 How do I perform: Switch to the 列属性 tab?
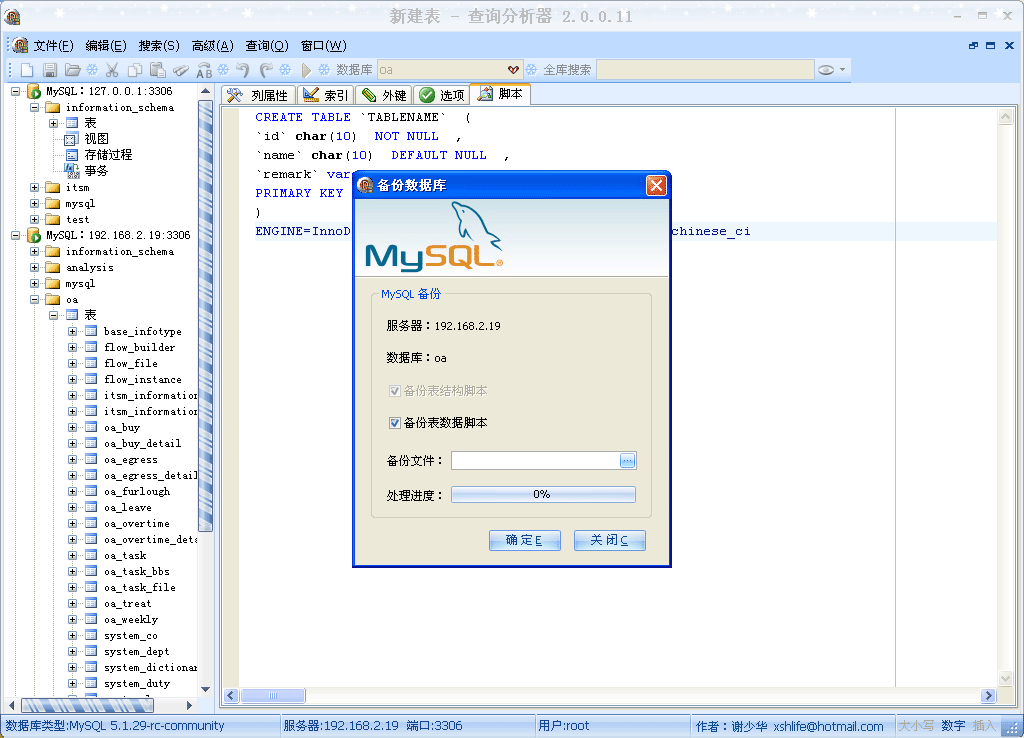[x=258, y=95]
